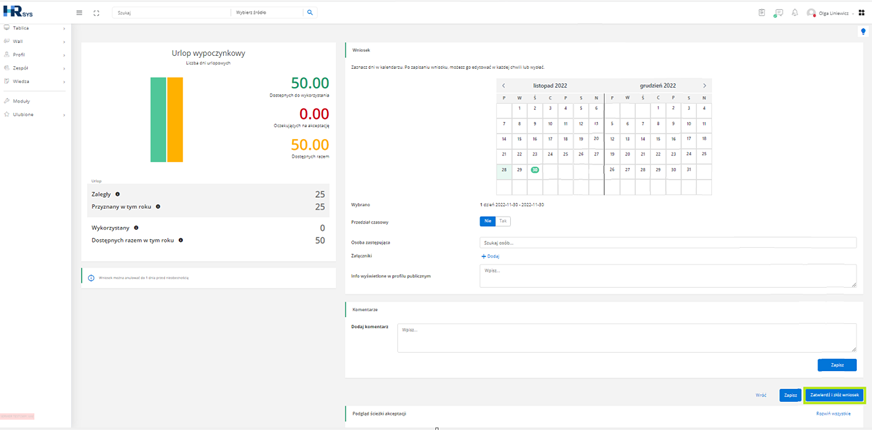
Task: Click the Zespół team icon
Action: (7, 68)
